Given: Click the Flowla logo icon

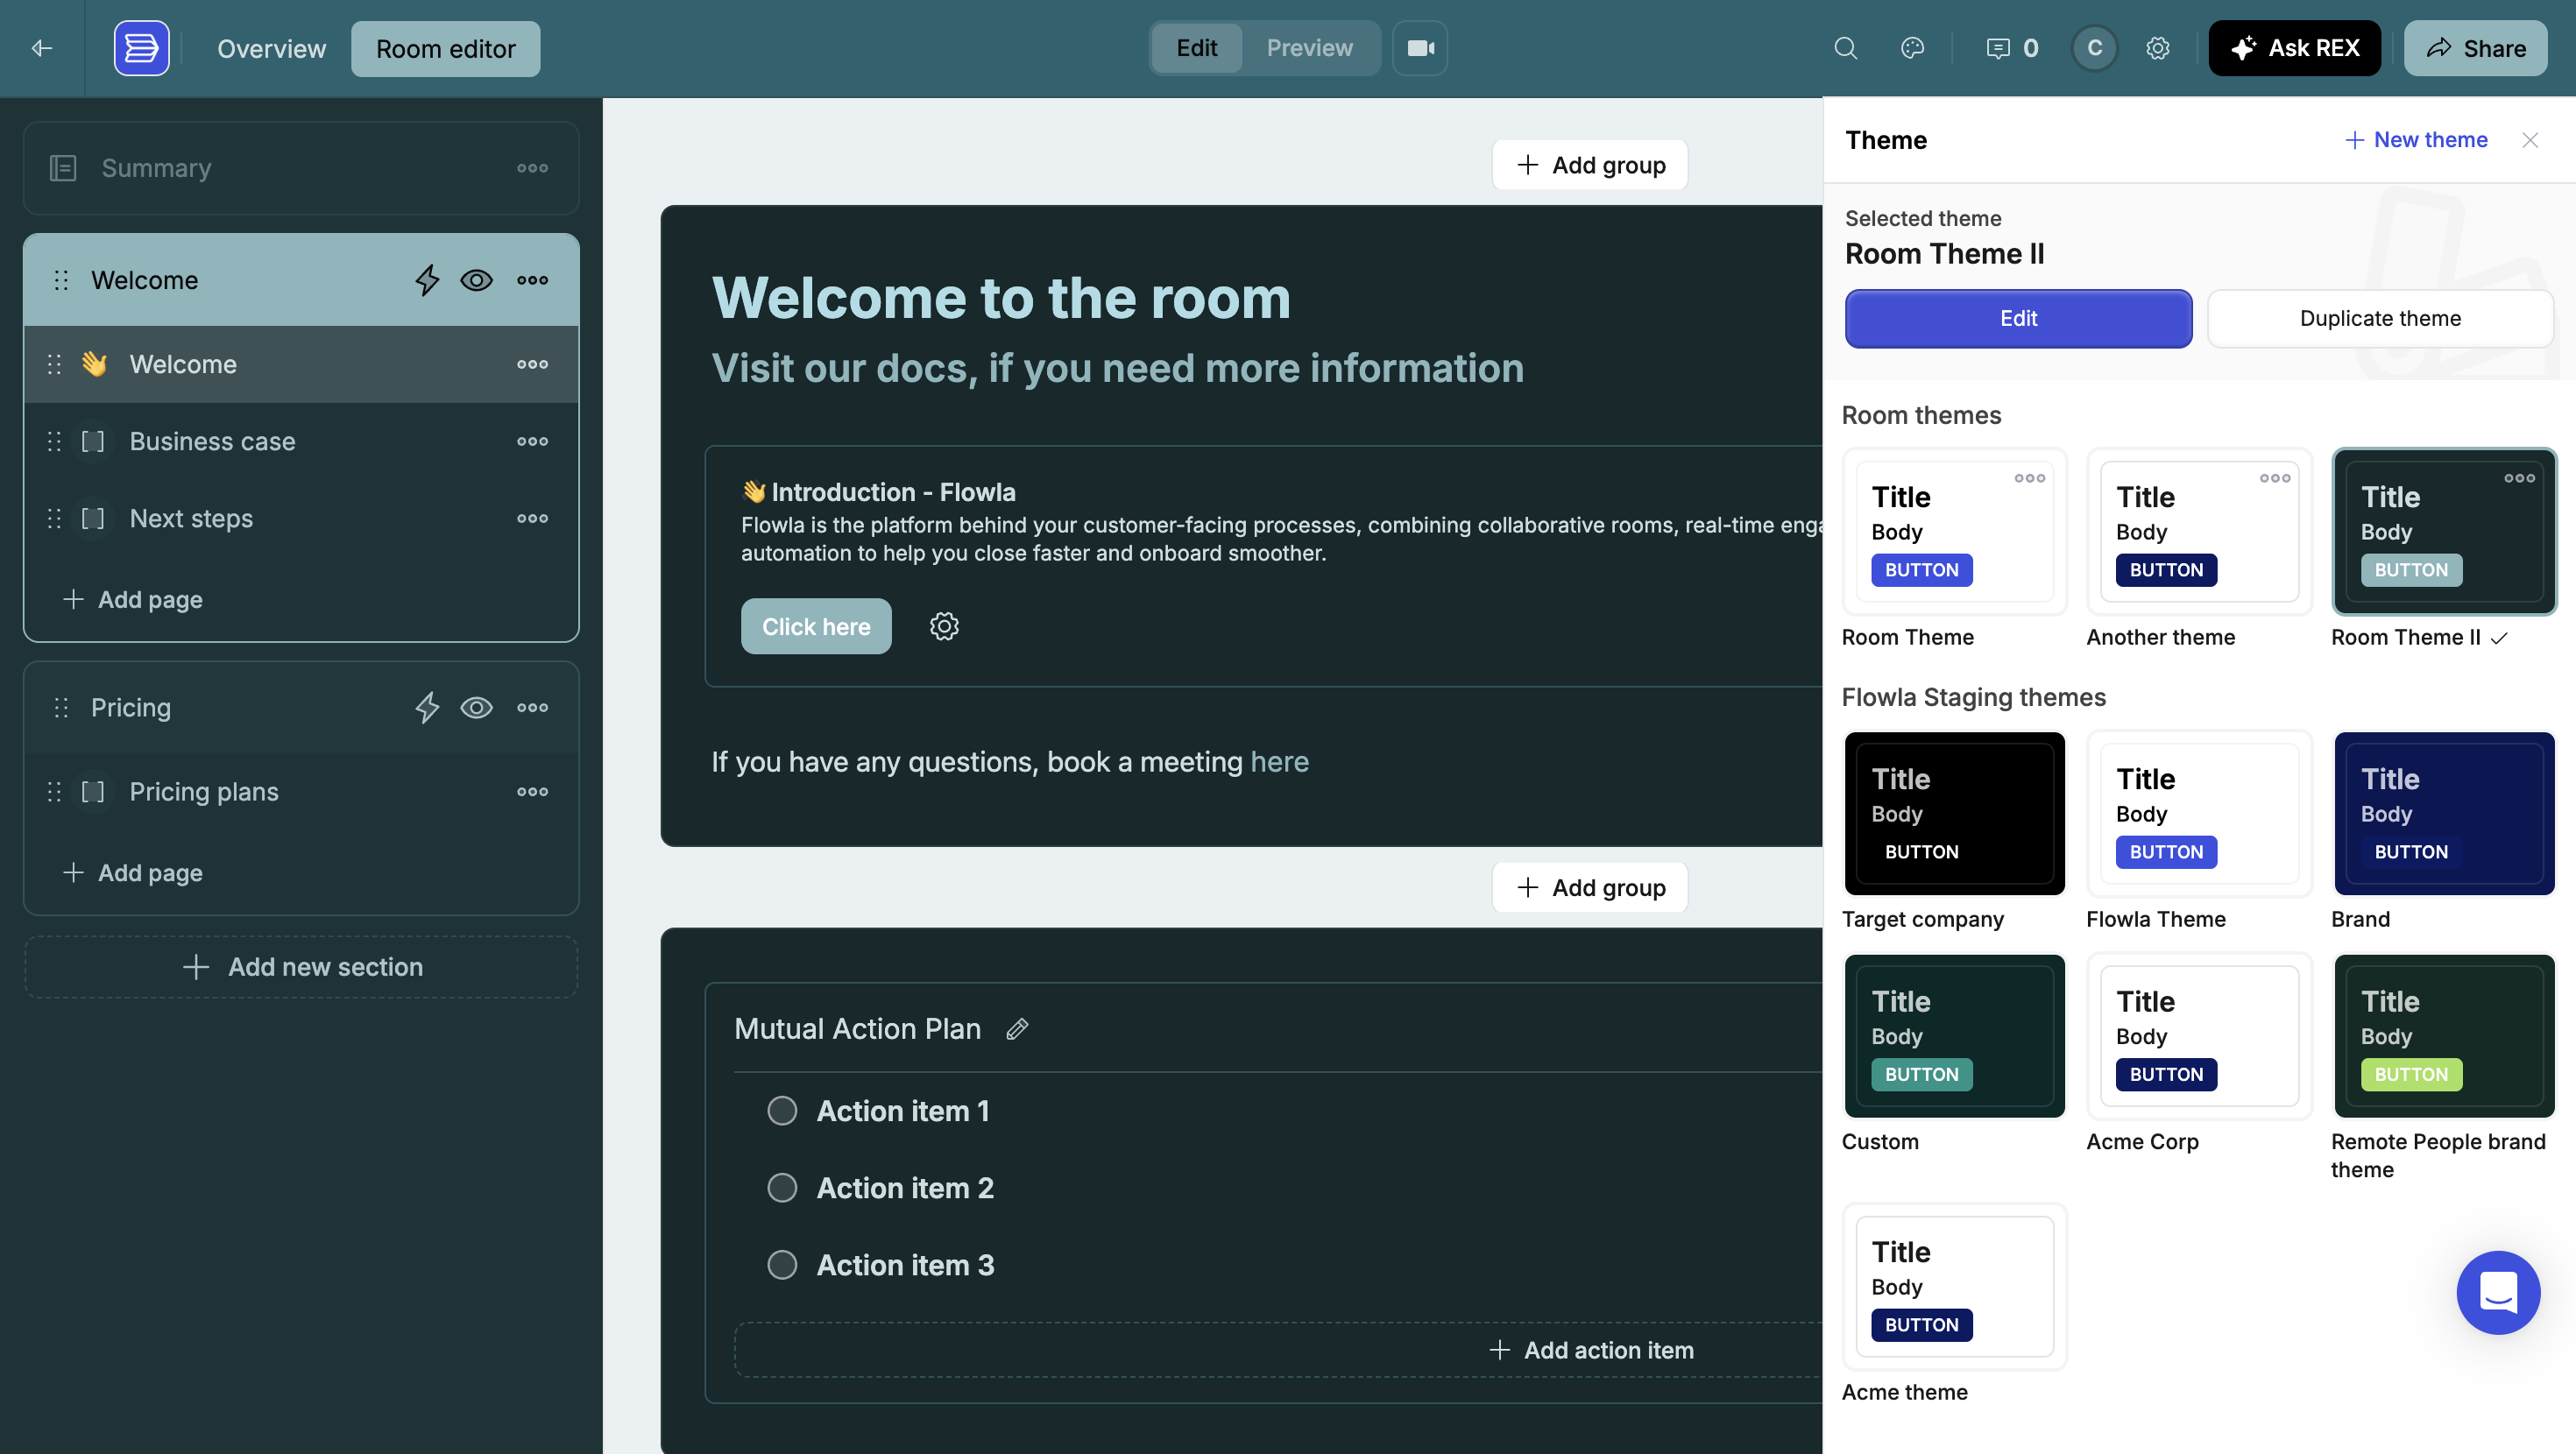Looking at the screenshot, I should 141,48.
